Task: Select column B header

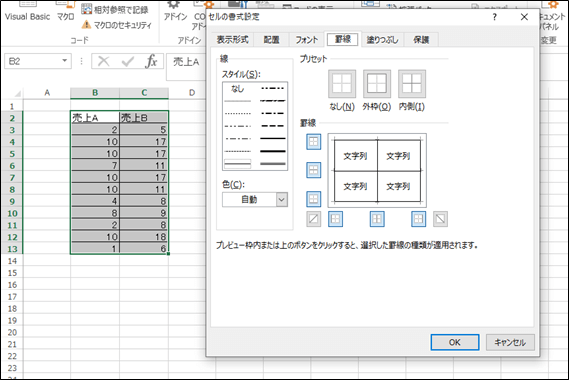Action: pyautogui.click(x=95, y=93)
